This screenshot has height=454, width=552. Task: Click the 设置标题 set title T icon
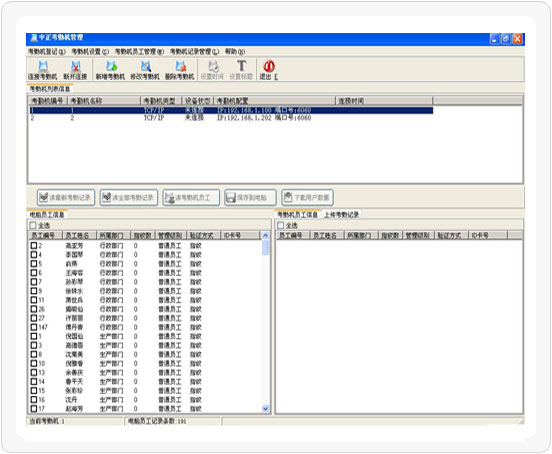coord(241,70)
